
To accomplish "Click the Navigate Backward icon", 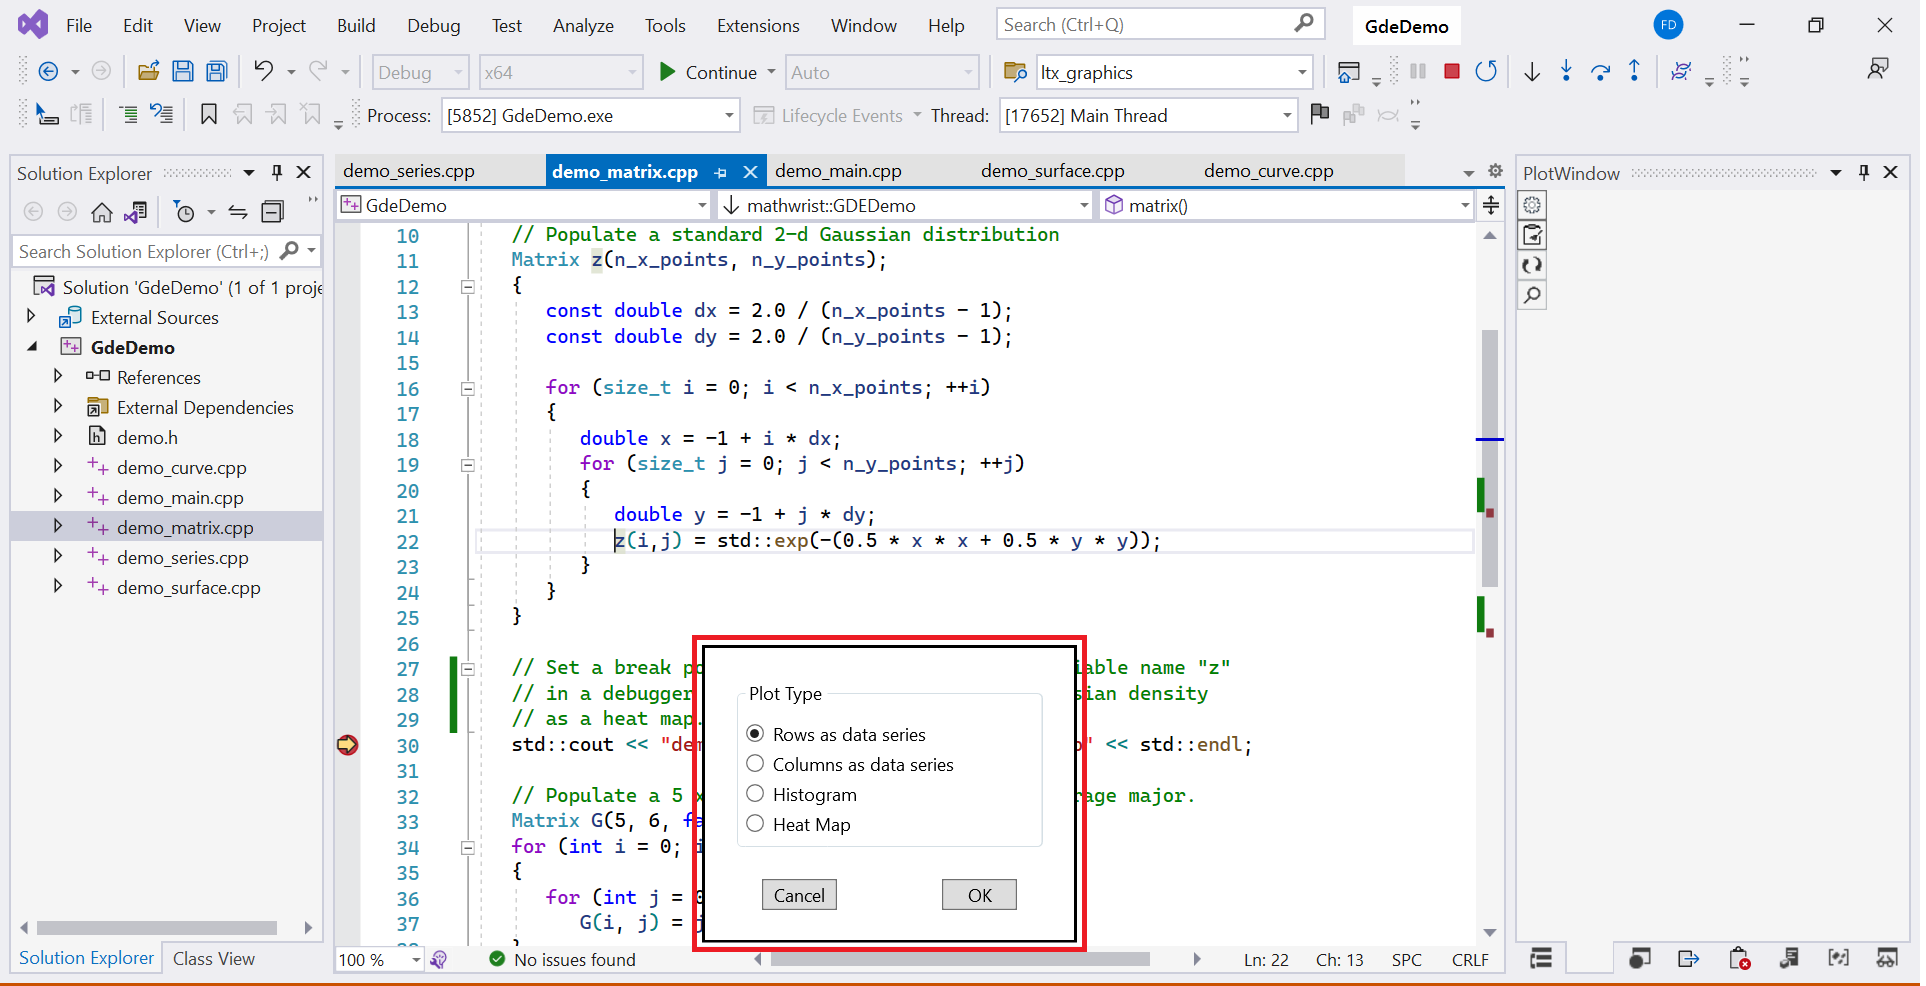I will (47, 71).
